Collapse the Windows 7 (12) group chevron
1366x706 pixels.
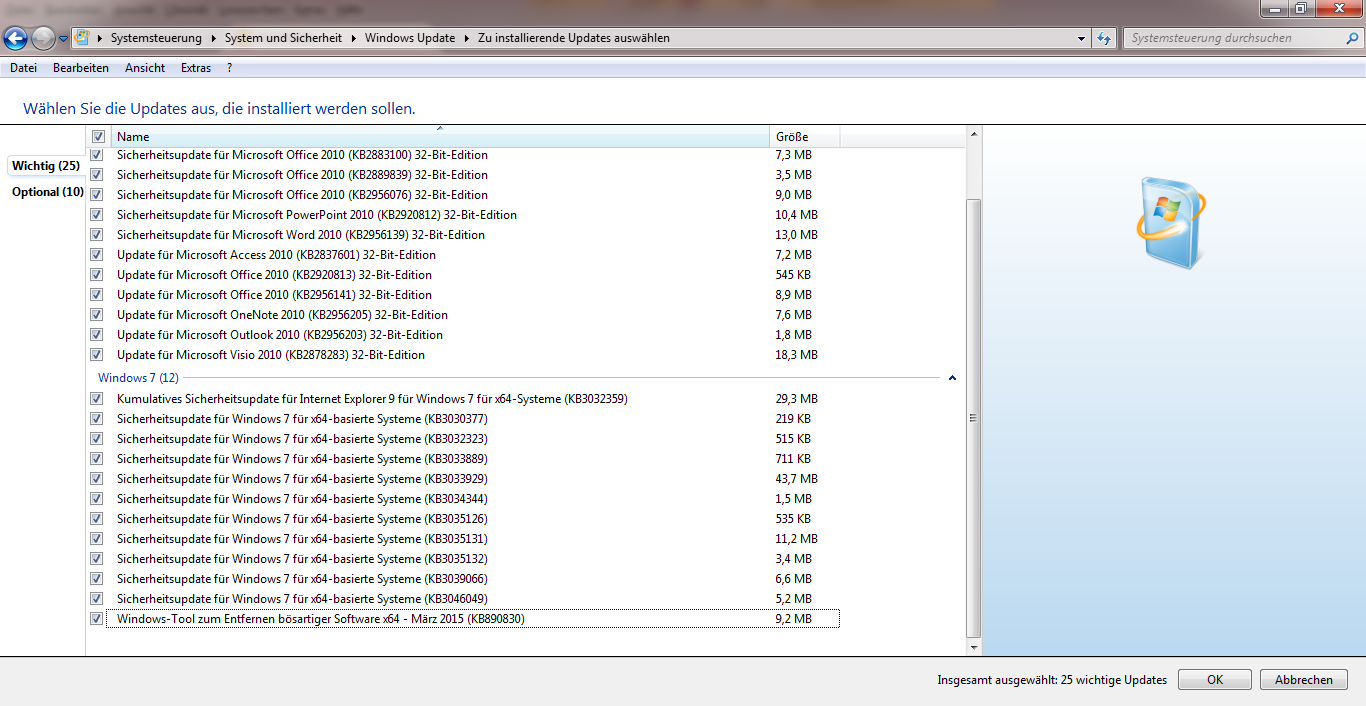(x=952, y=378)
